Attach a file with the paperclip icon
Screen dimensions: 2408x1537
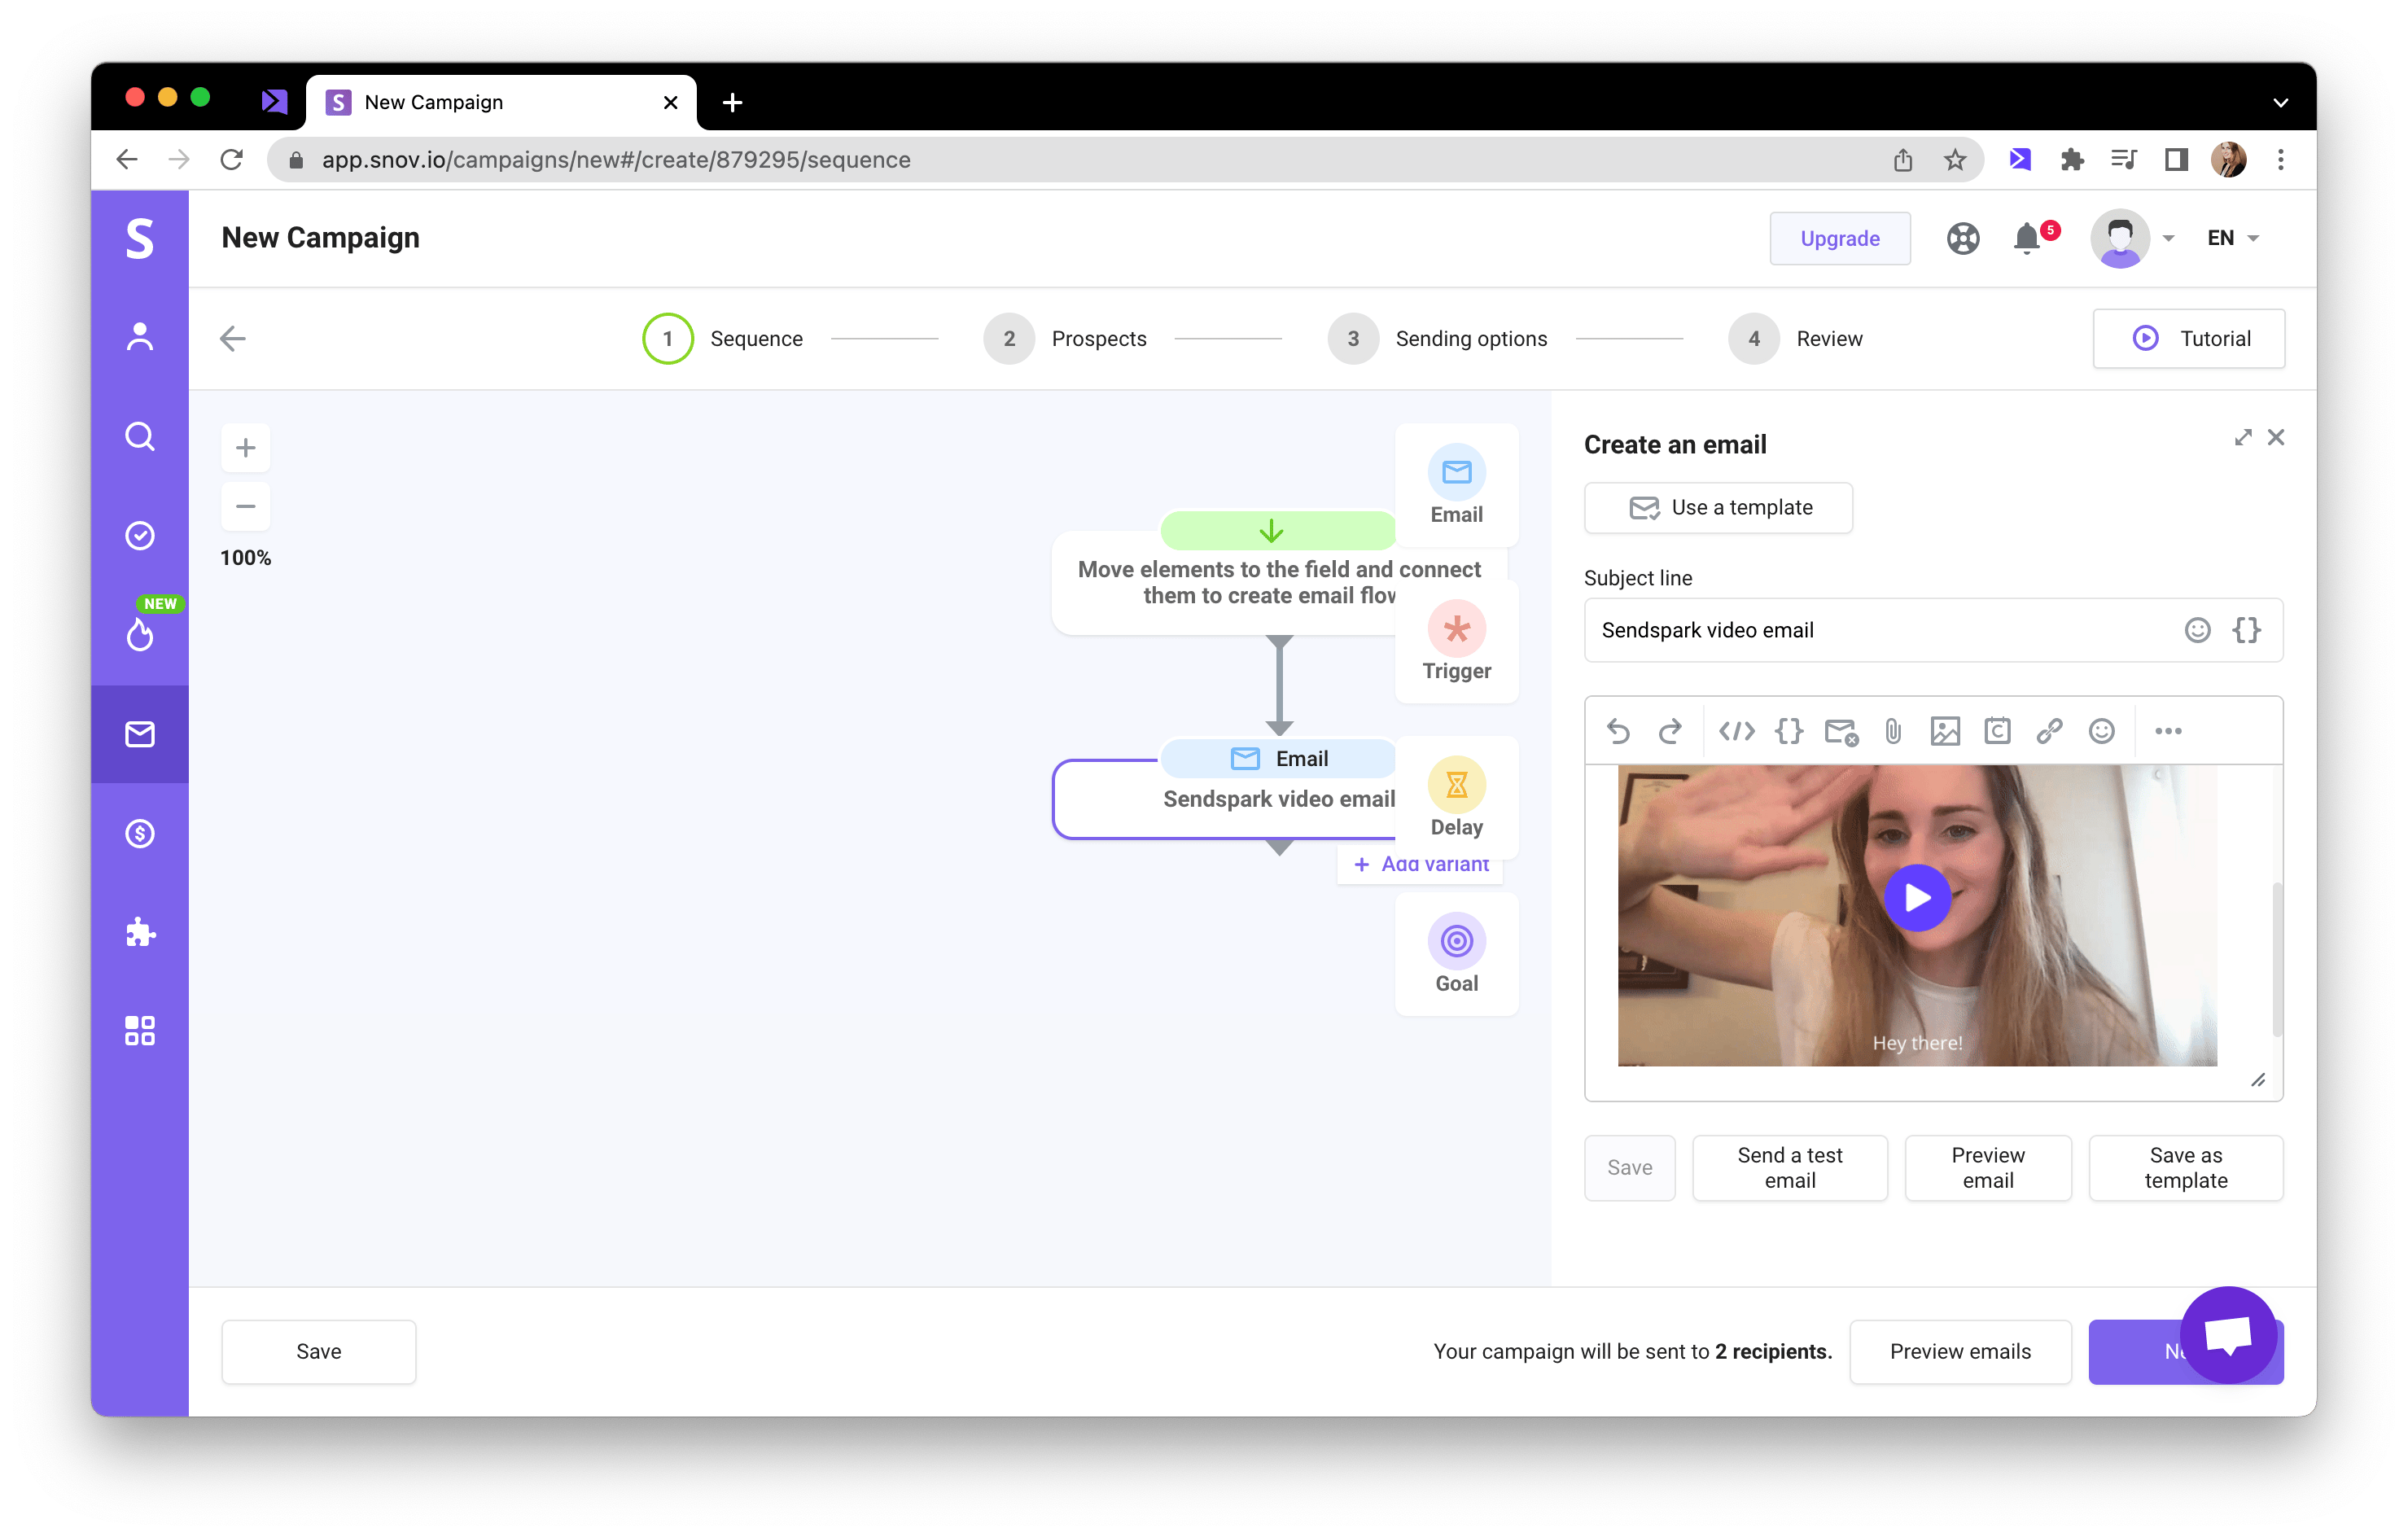pyautogui.click(x=1893, y=731)
